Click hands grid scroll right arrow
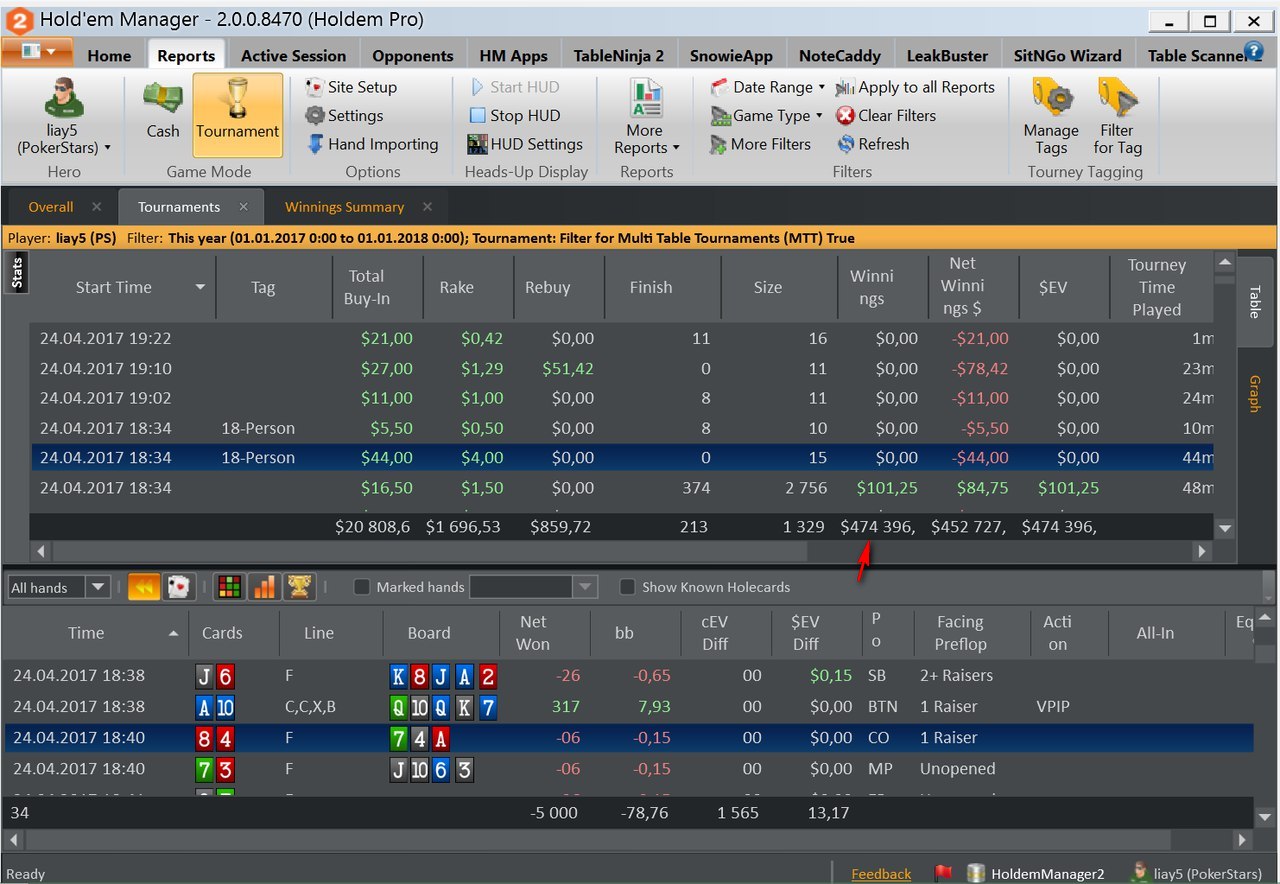 [x=1243, y=841]
